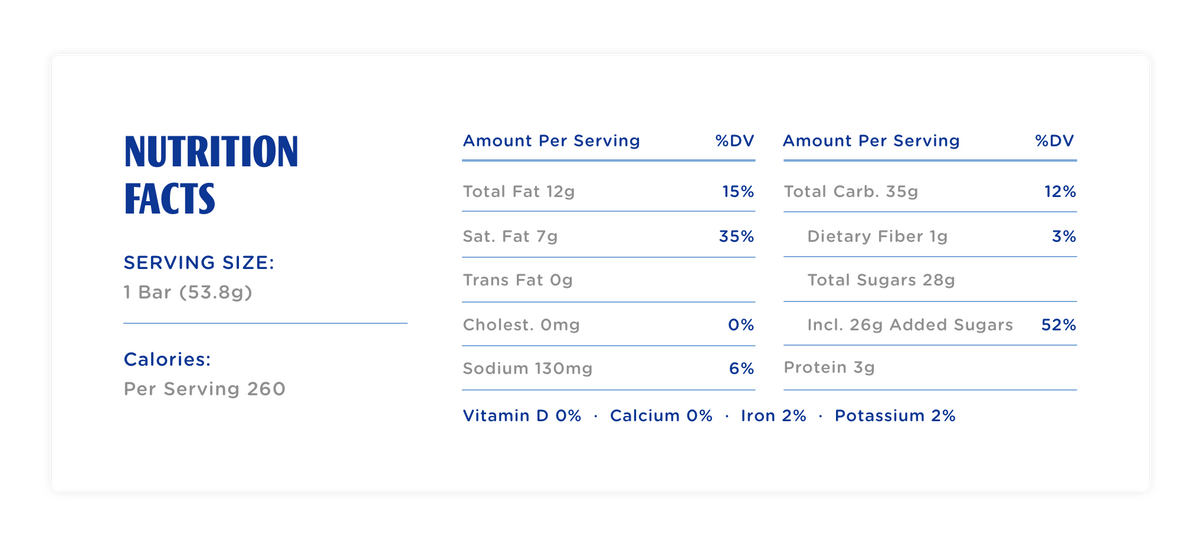Click Incl. 26g Added Sugars row
The width and height of the screenshot is (1200, 551).
pos(930,325)
